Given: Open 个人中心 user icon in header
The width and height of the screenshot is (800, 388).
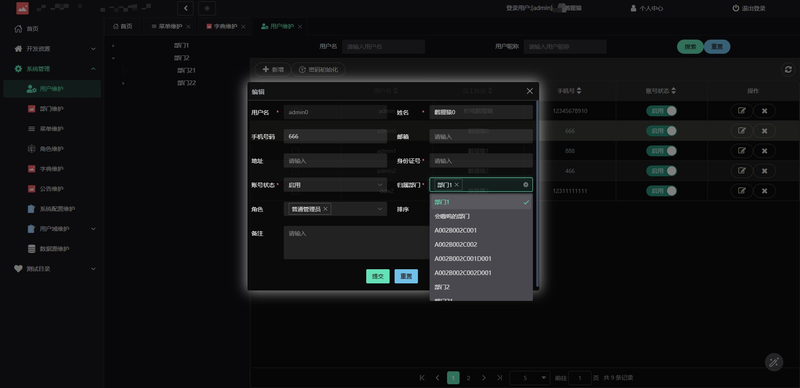Looking at the screenshot, I should click(633, 8).
